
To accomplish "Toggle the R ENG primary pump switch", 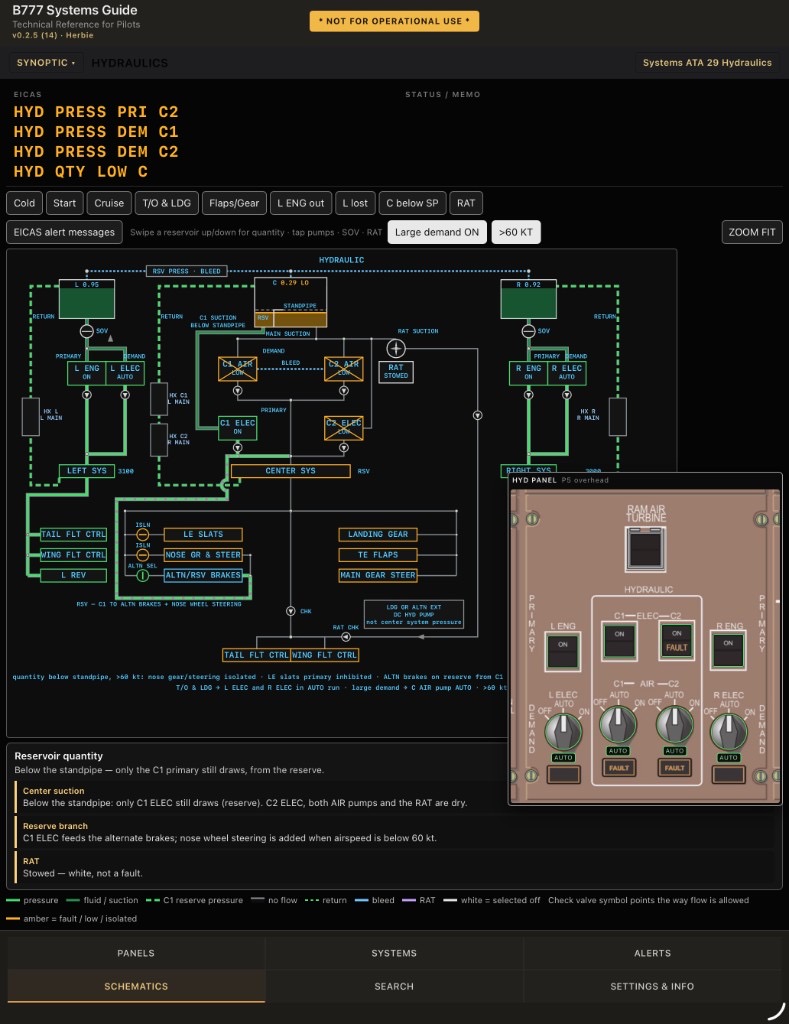I will (728, 650).
